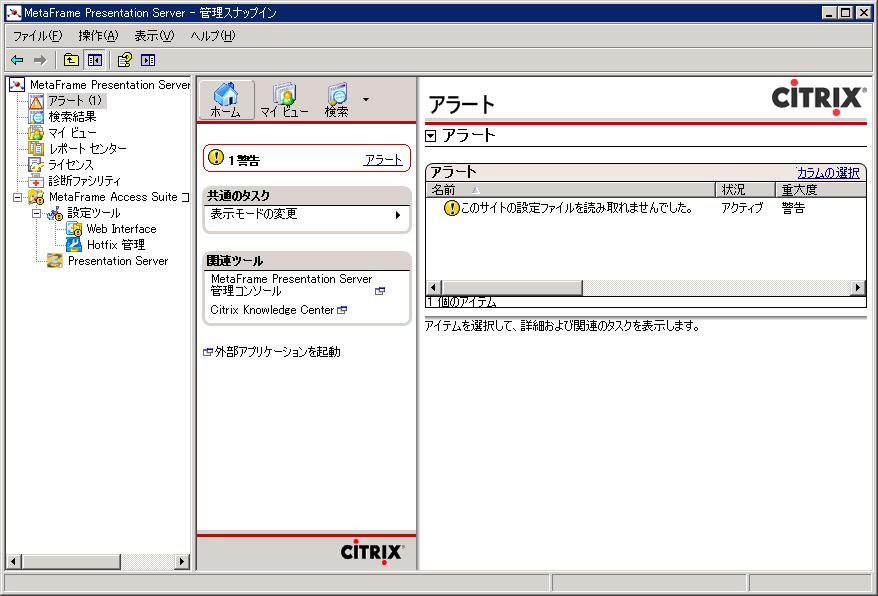
Task: Open the 表示(V) menu
Action: click(154, 36)
